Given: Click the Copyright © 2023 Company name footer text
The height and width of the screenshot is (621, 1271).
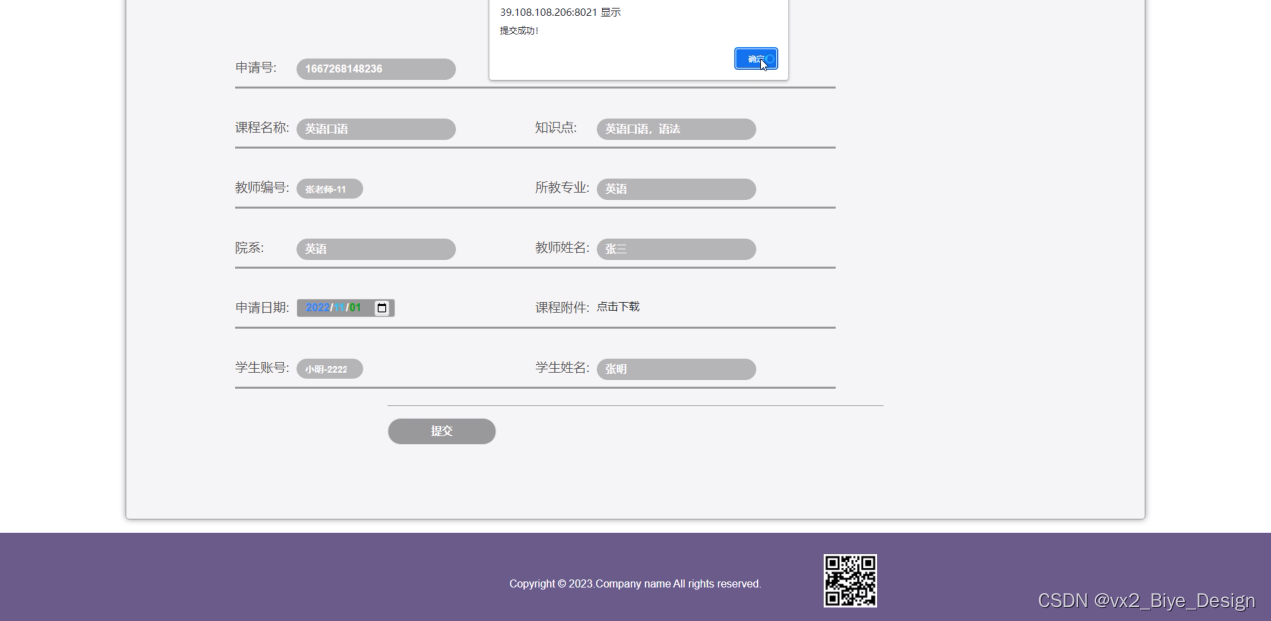Looking at the screenshot, I should click(x=635, y=584).
